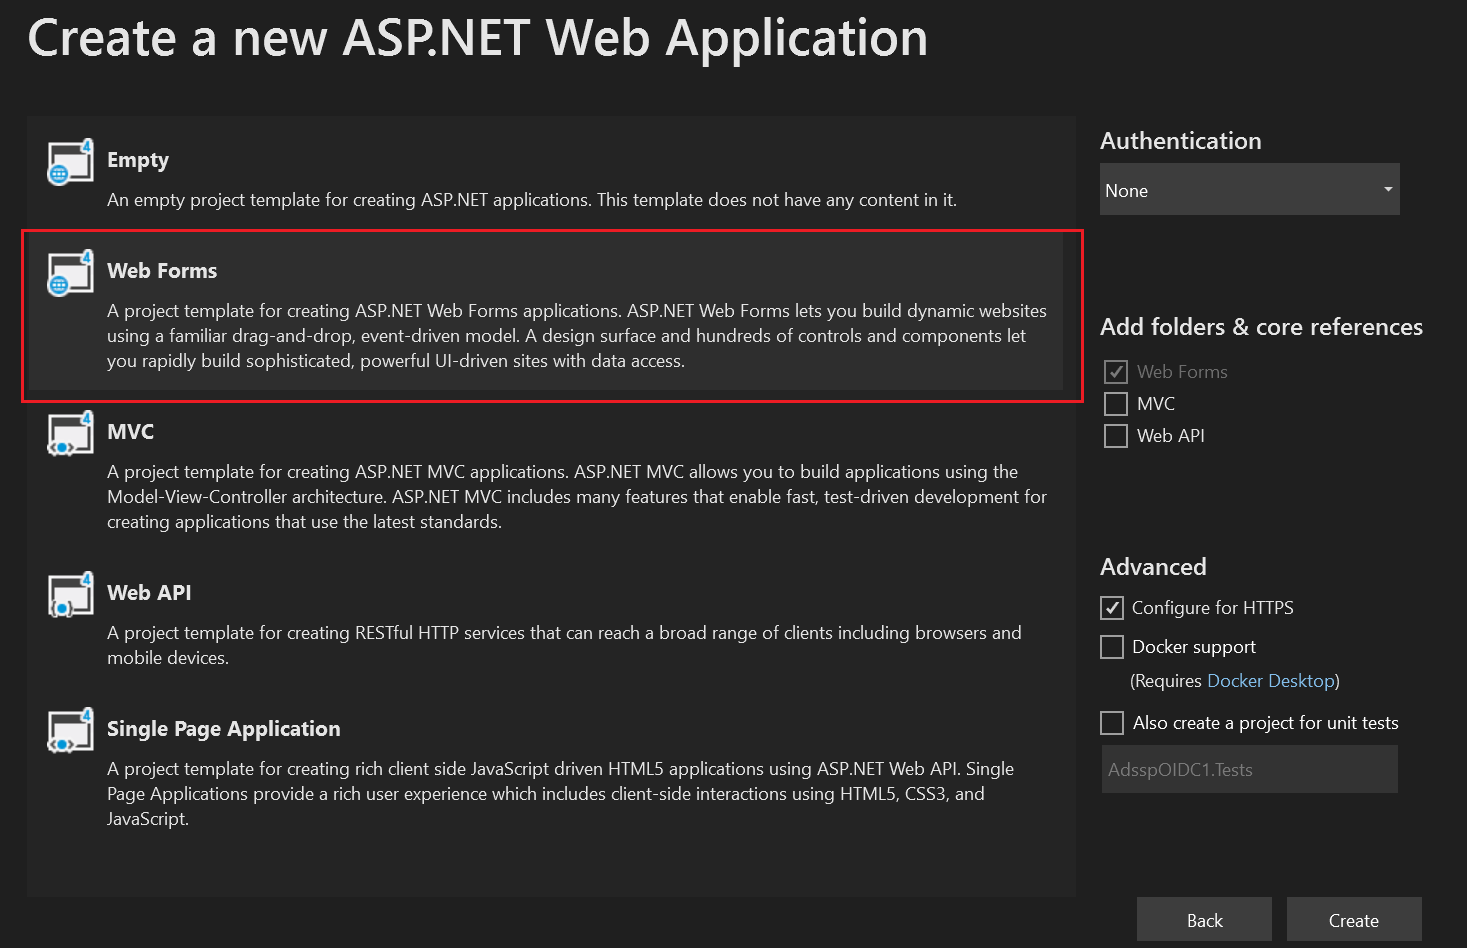Check Also create a project for unit tests
Screen dimensions: 1467x948
(x=1112, y=723)
